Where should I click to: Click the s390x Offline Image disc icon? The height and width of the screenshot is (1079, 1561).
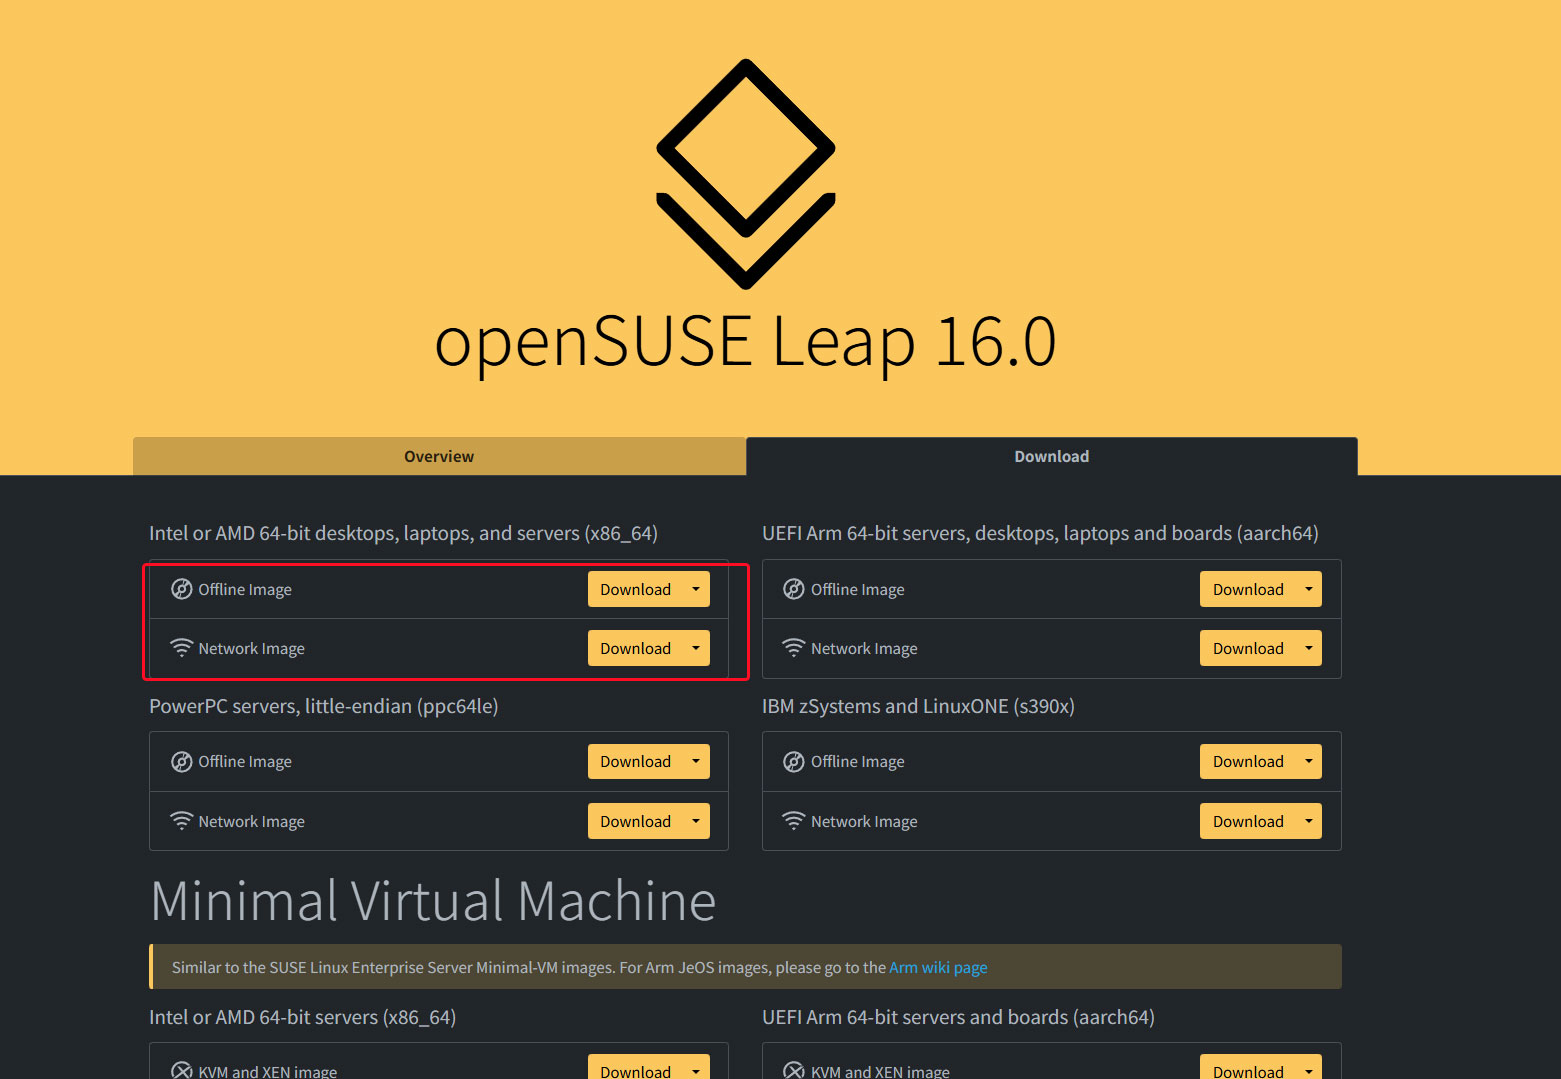[793, 762]
